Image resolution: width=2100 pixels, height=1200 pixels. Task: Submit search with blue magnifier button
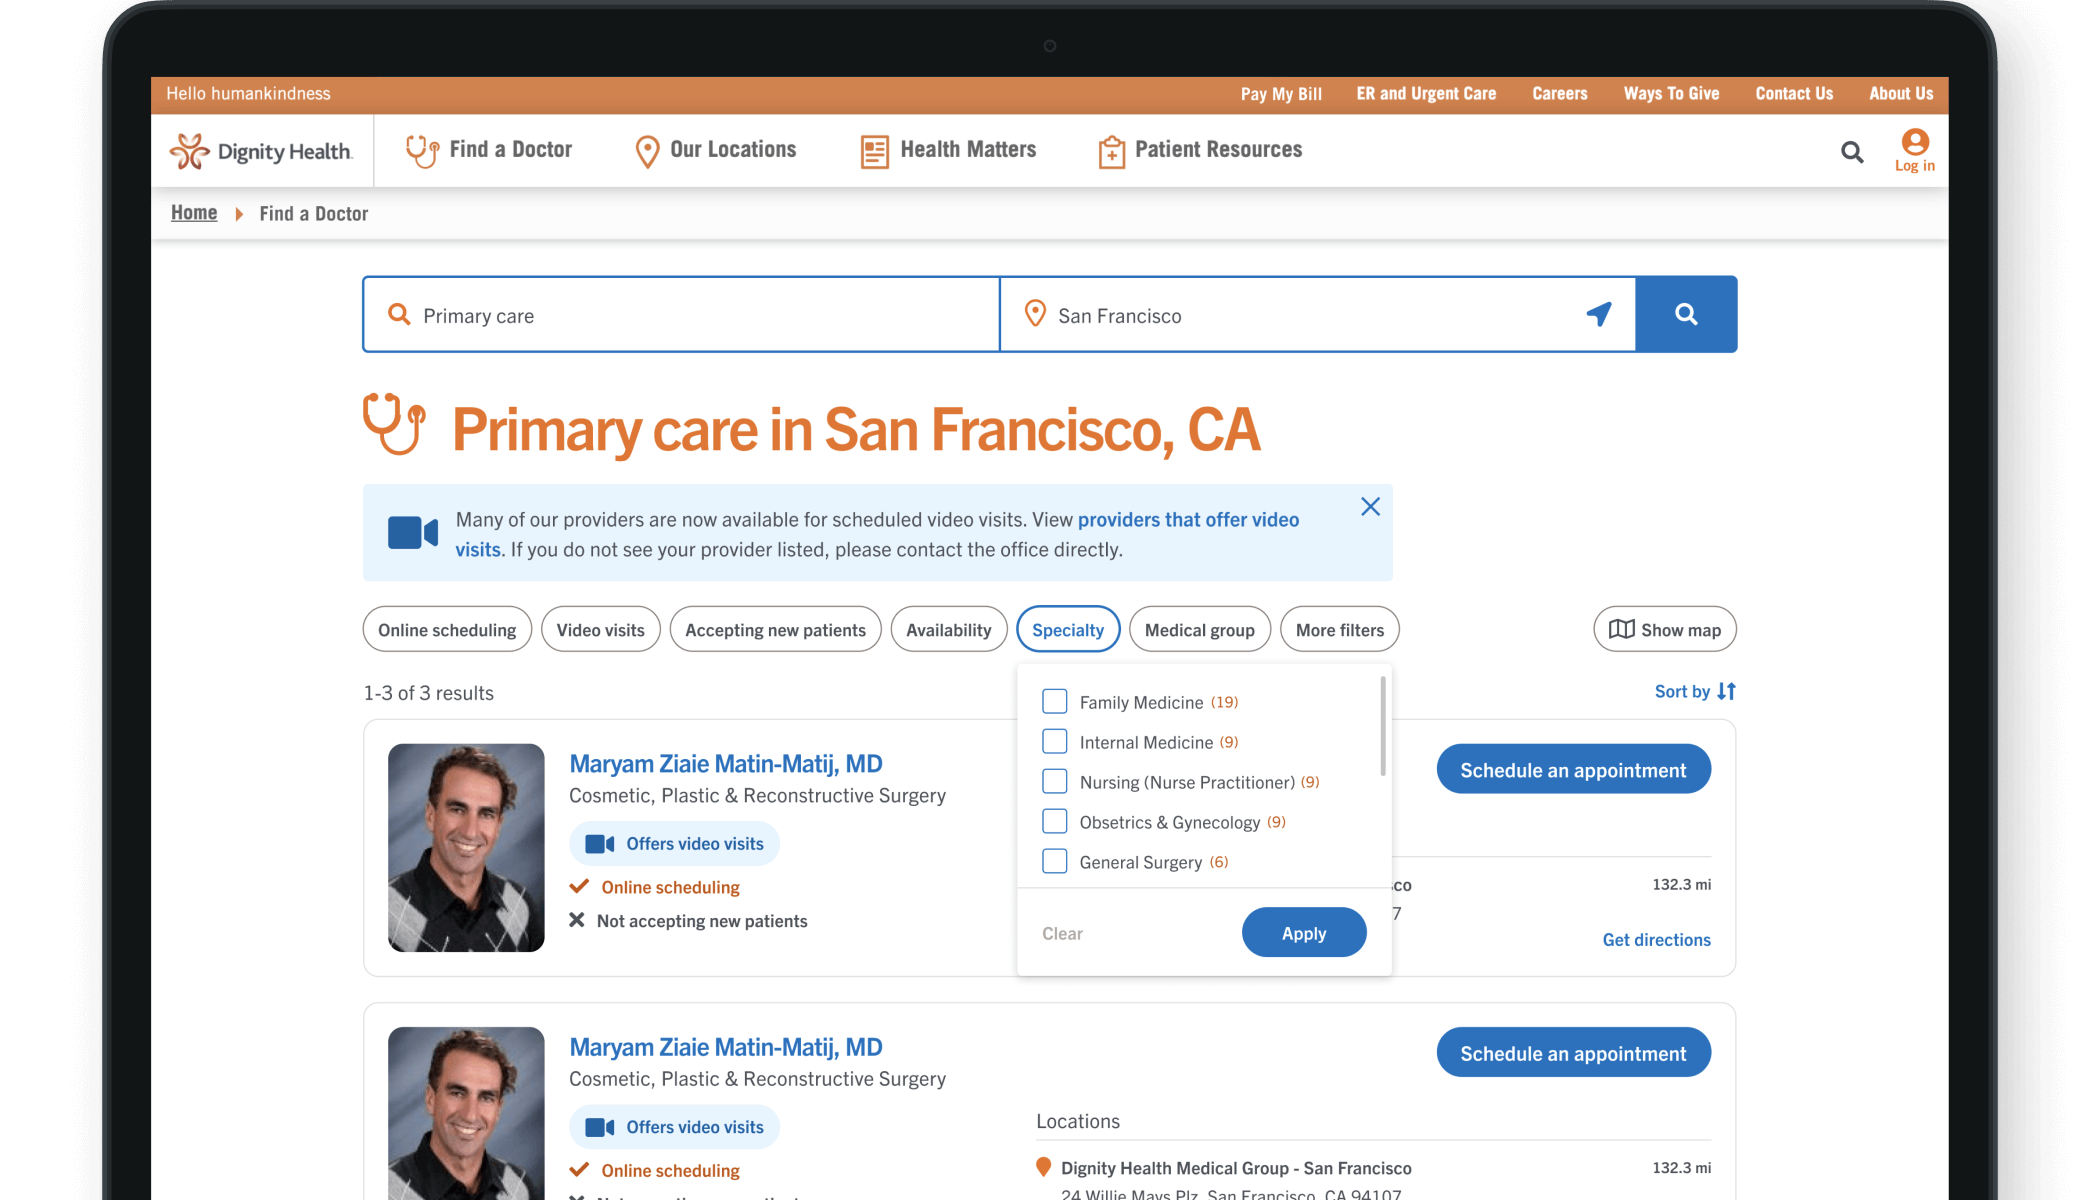click(1686, 314)
